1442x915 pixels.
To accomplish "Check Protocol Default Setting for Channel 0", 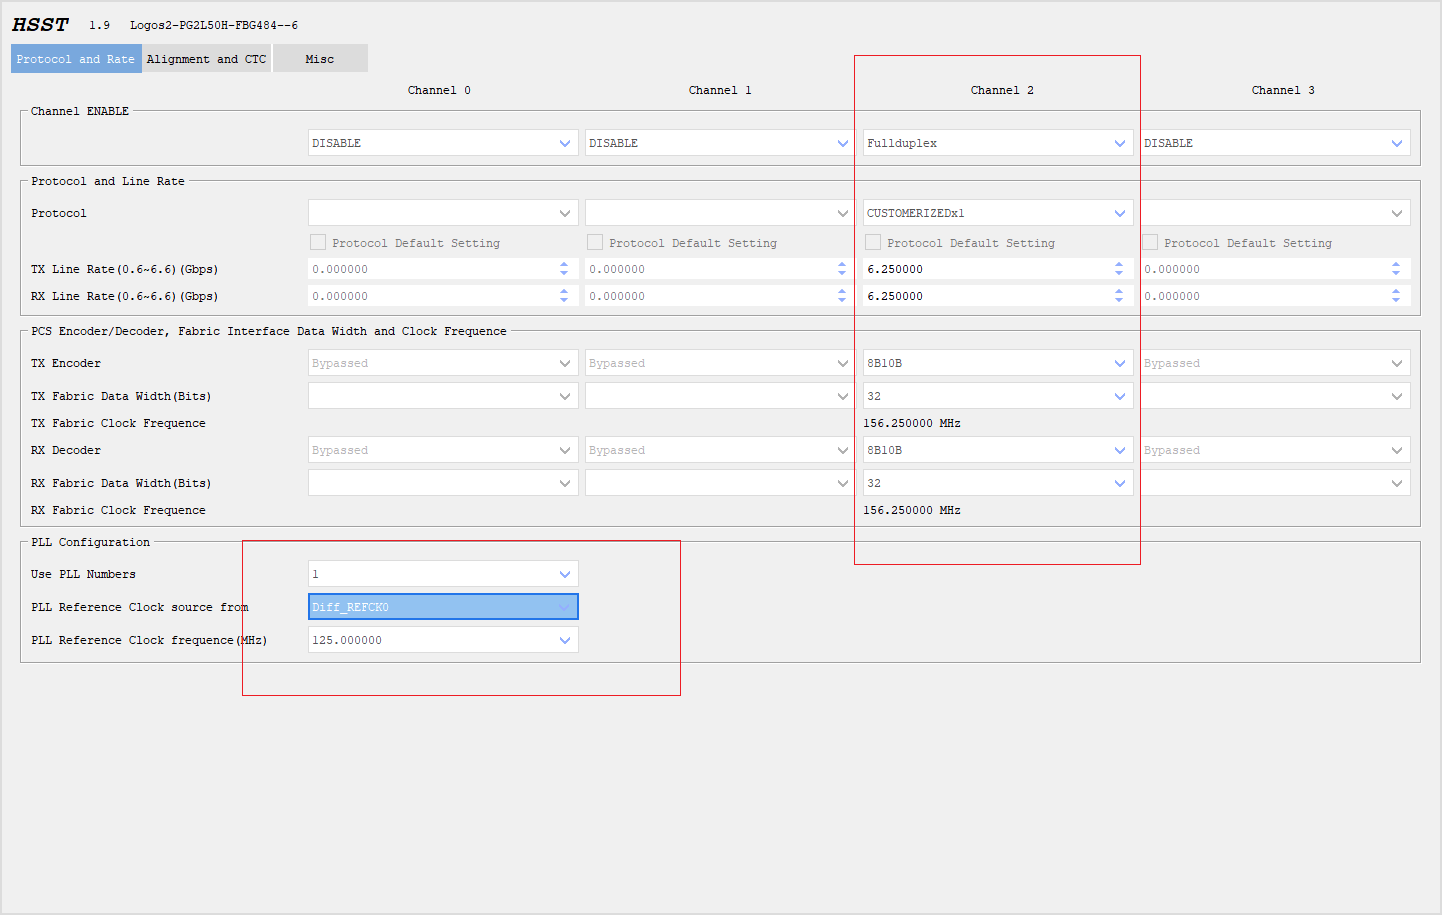I will 318,242.
